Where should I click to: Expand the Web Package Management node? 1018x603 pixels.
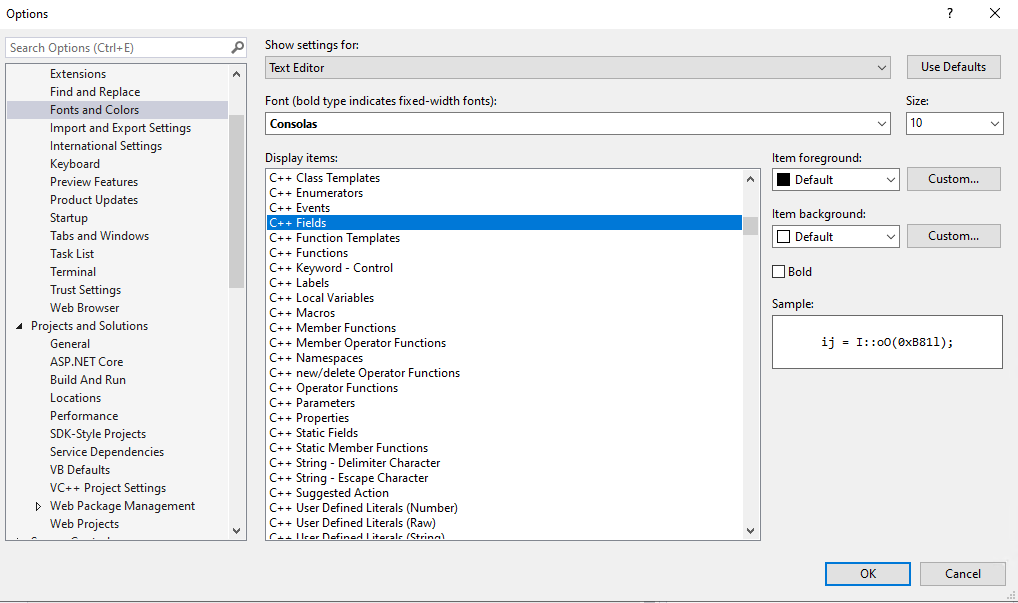38,506
